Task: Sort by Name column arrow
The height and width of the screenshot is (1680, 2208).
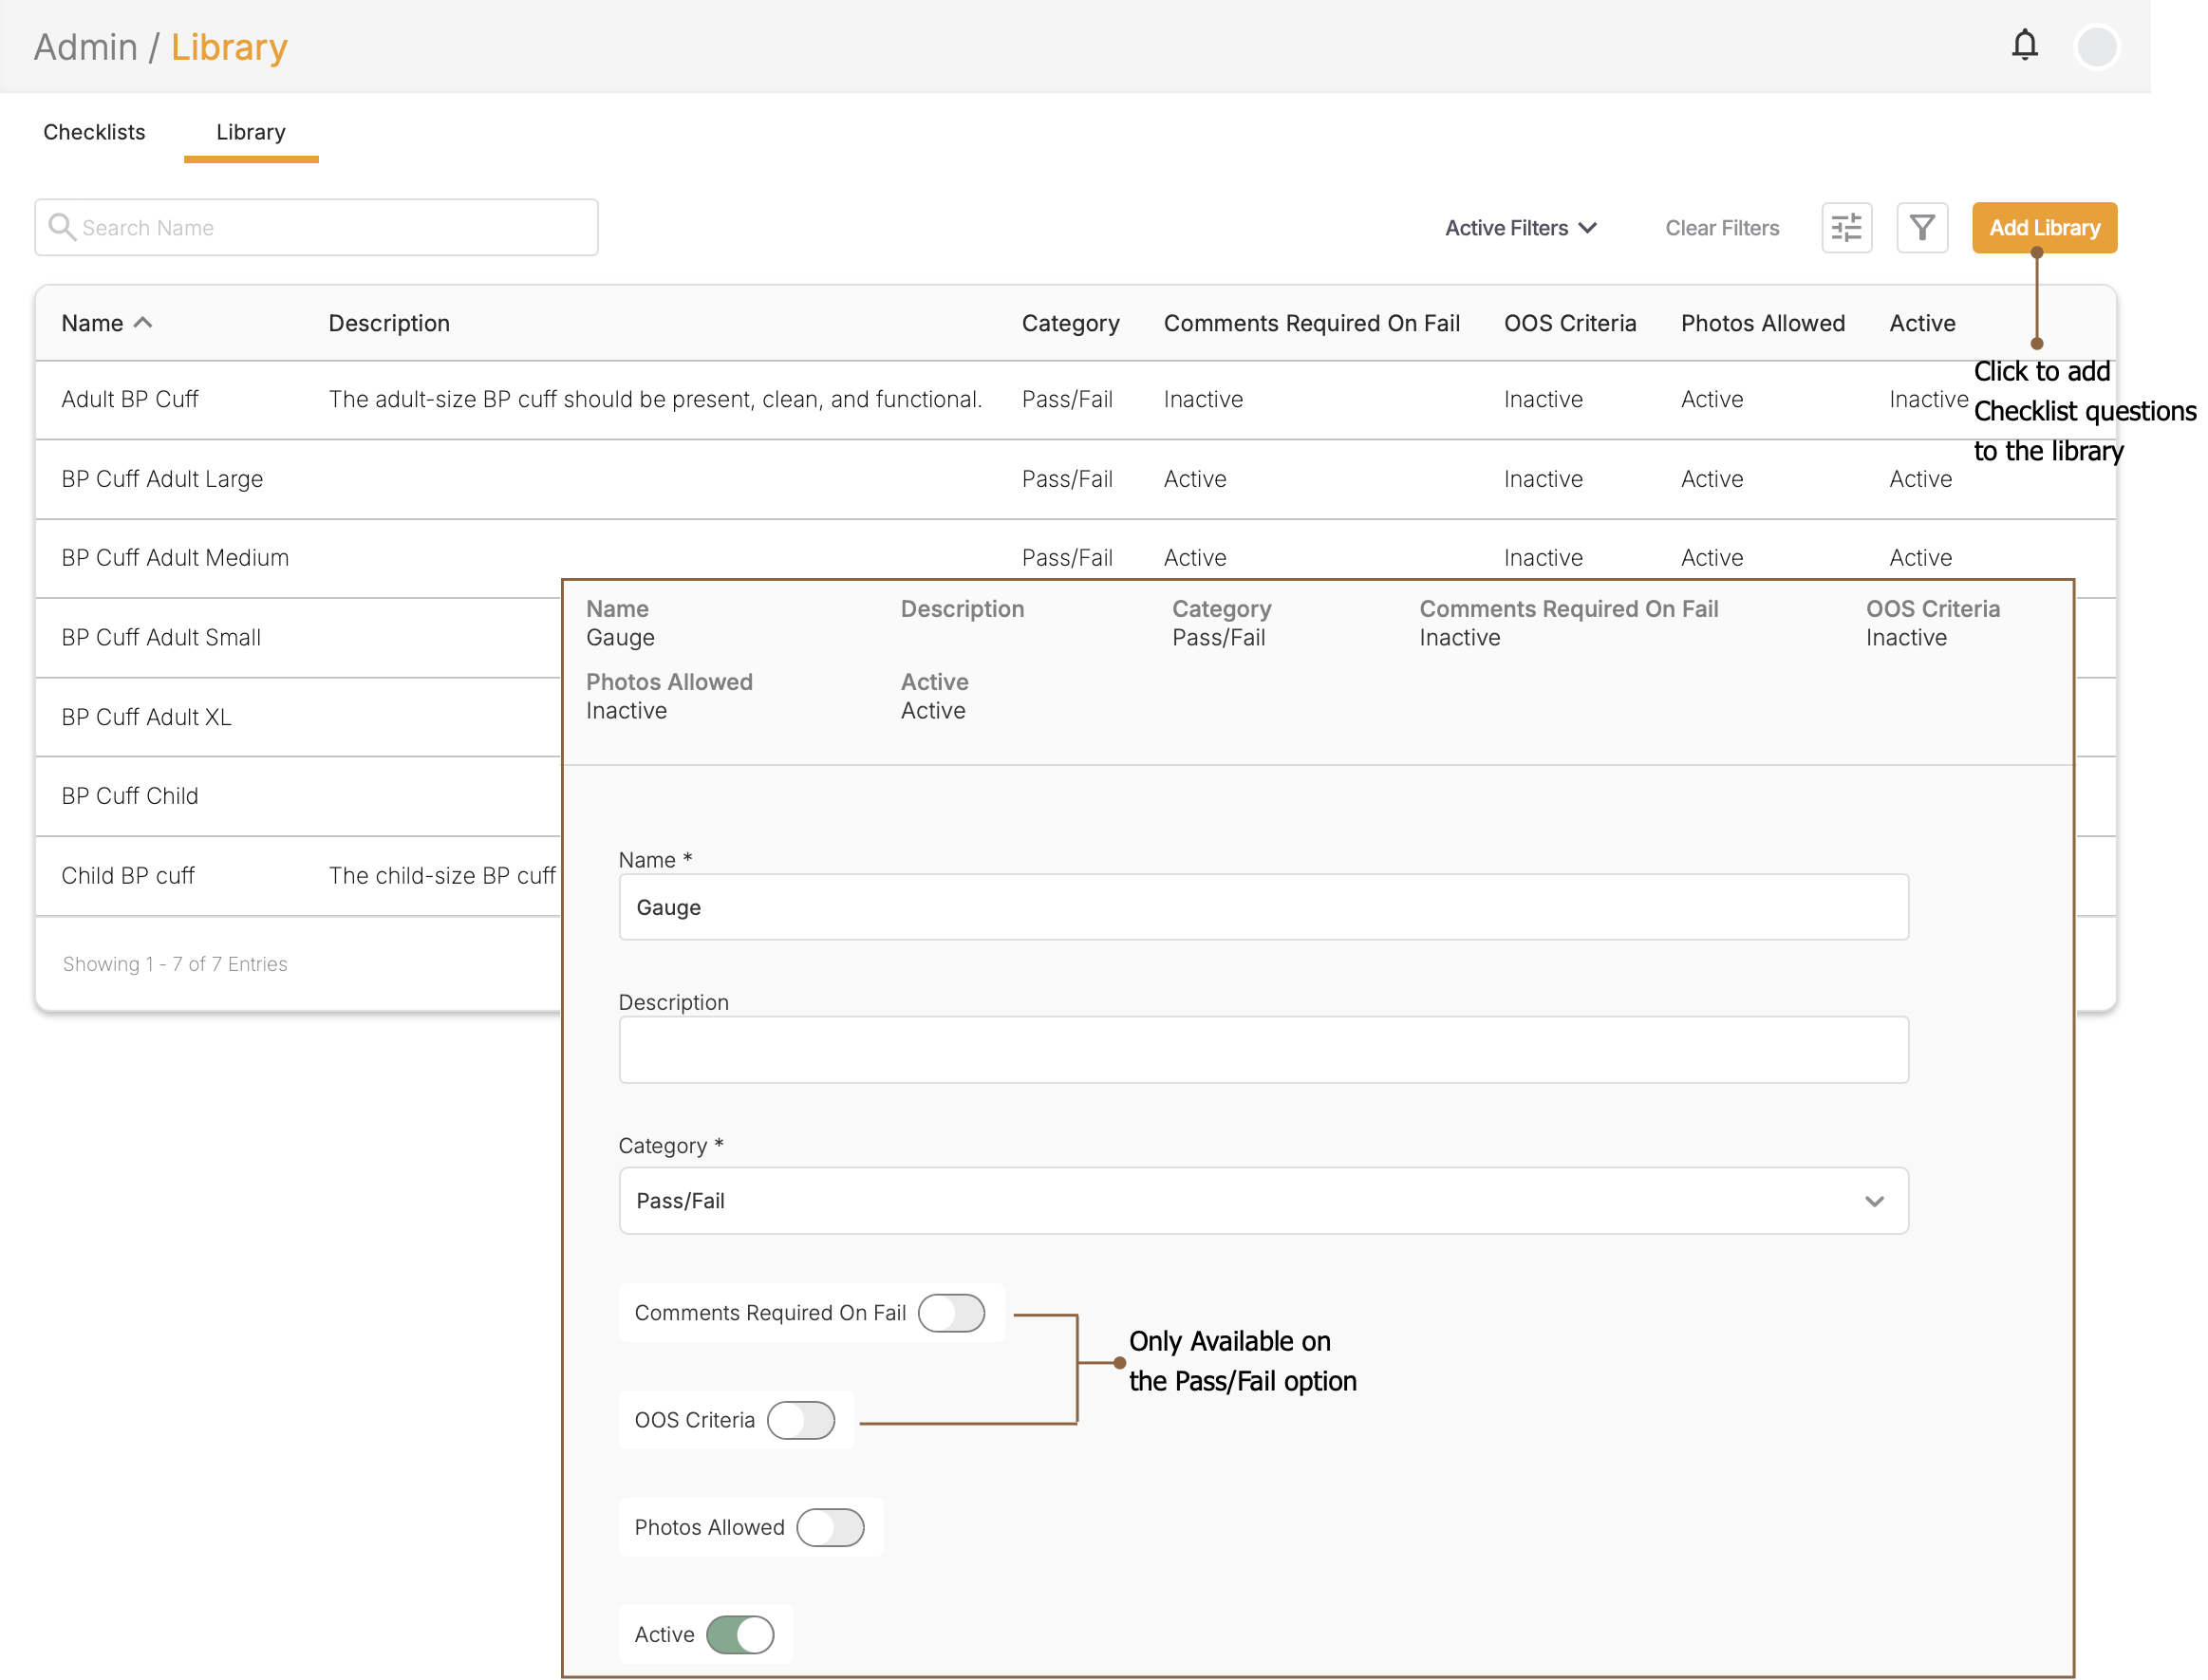Action: [x=143, y=323]
